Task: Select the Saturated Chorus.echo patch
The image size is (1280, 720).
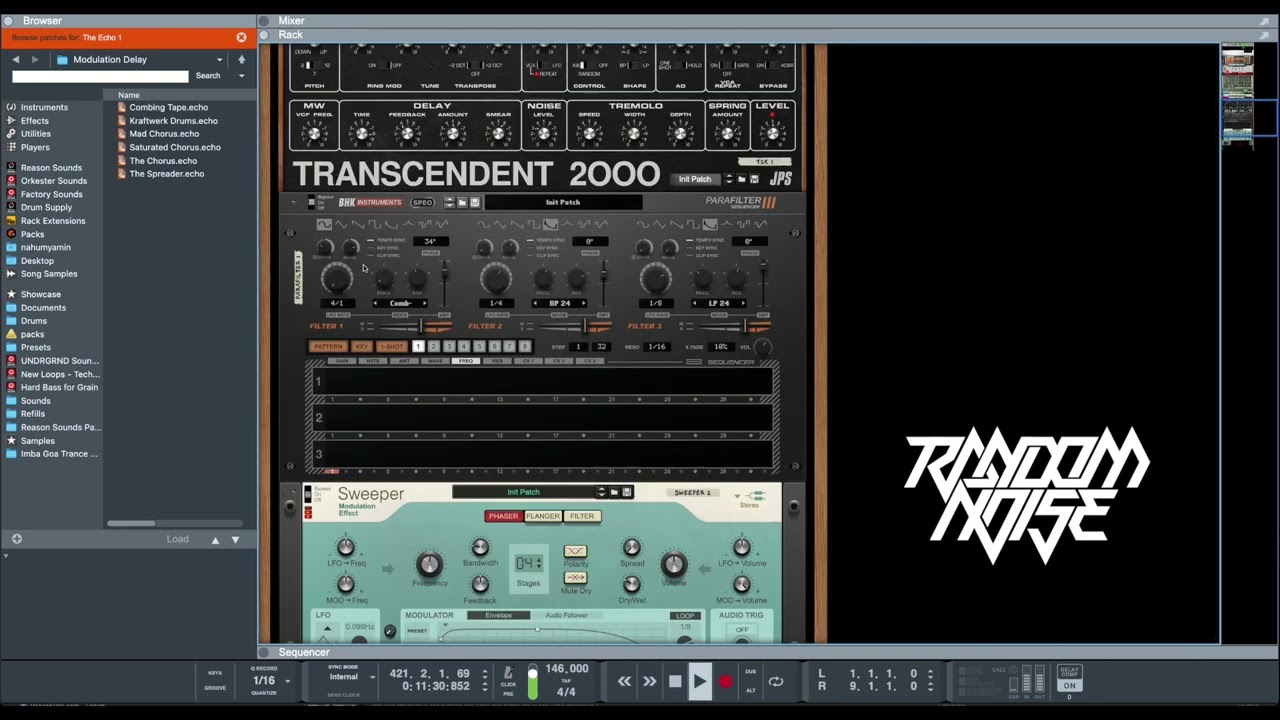Action: [175, 147]
